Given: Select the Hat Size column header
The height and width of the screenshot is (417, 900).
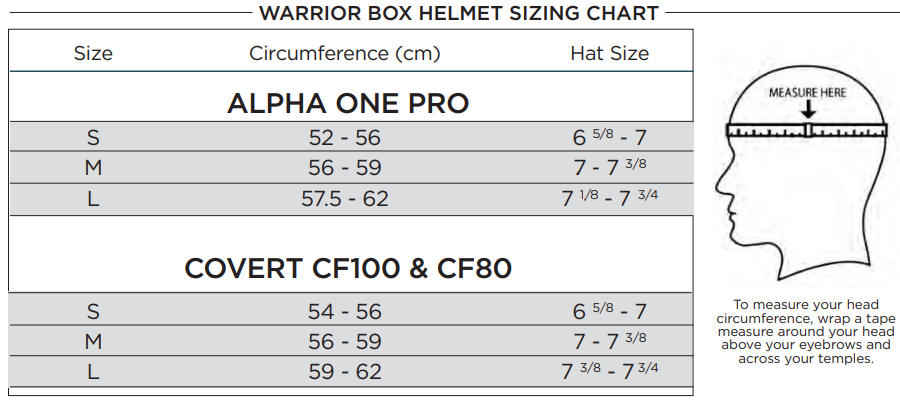Looking at the screenshot, I should [610, 53].
